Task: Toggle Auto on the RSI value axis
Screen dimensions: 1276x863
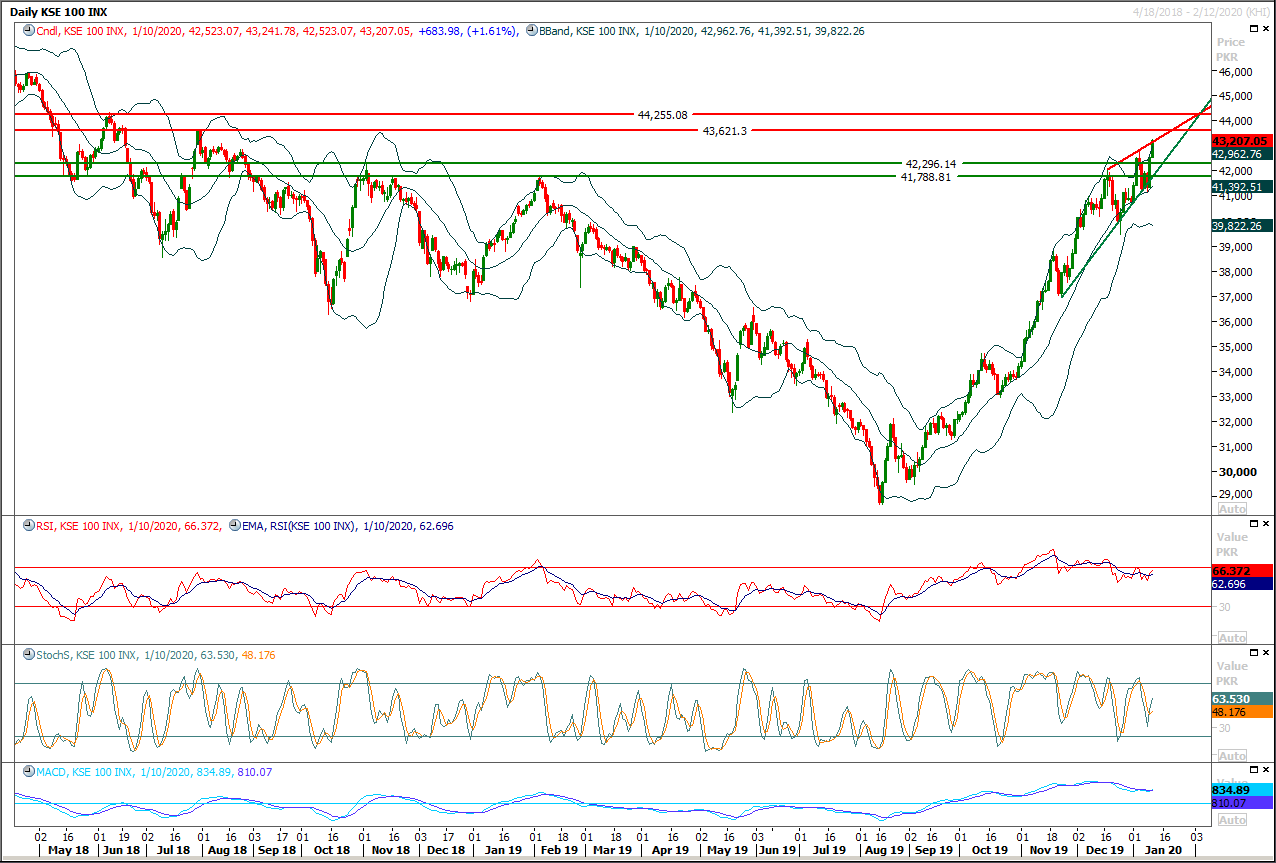Action: 1232,637
